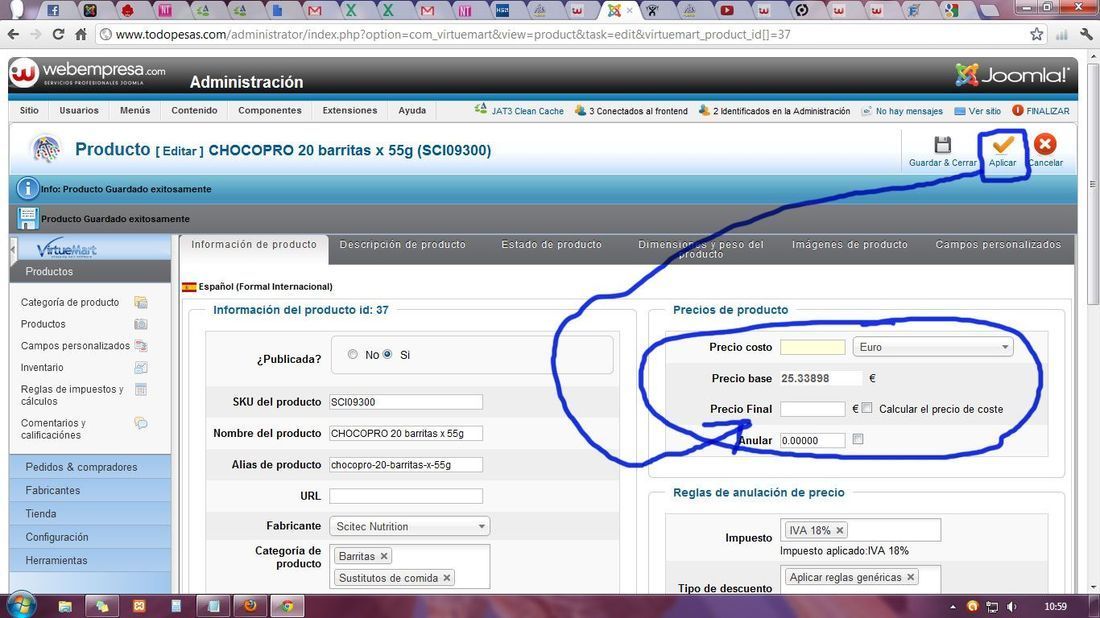The image size is (1100, 618).
Task: Click the red Cancelar icon
Action: pyautogui.click(x=1045, y=145)
